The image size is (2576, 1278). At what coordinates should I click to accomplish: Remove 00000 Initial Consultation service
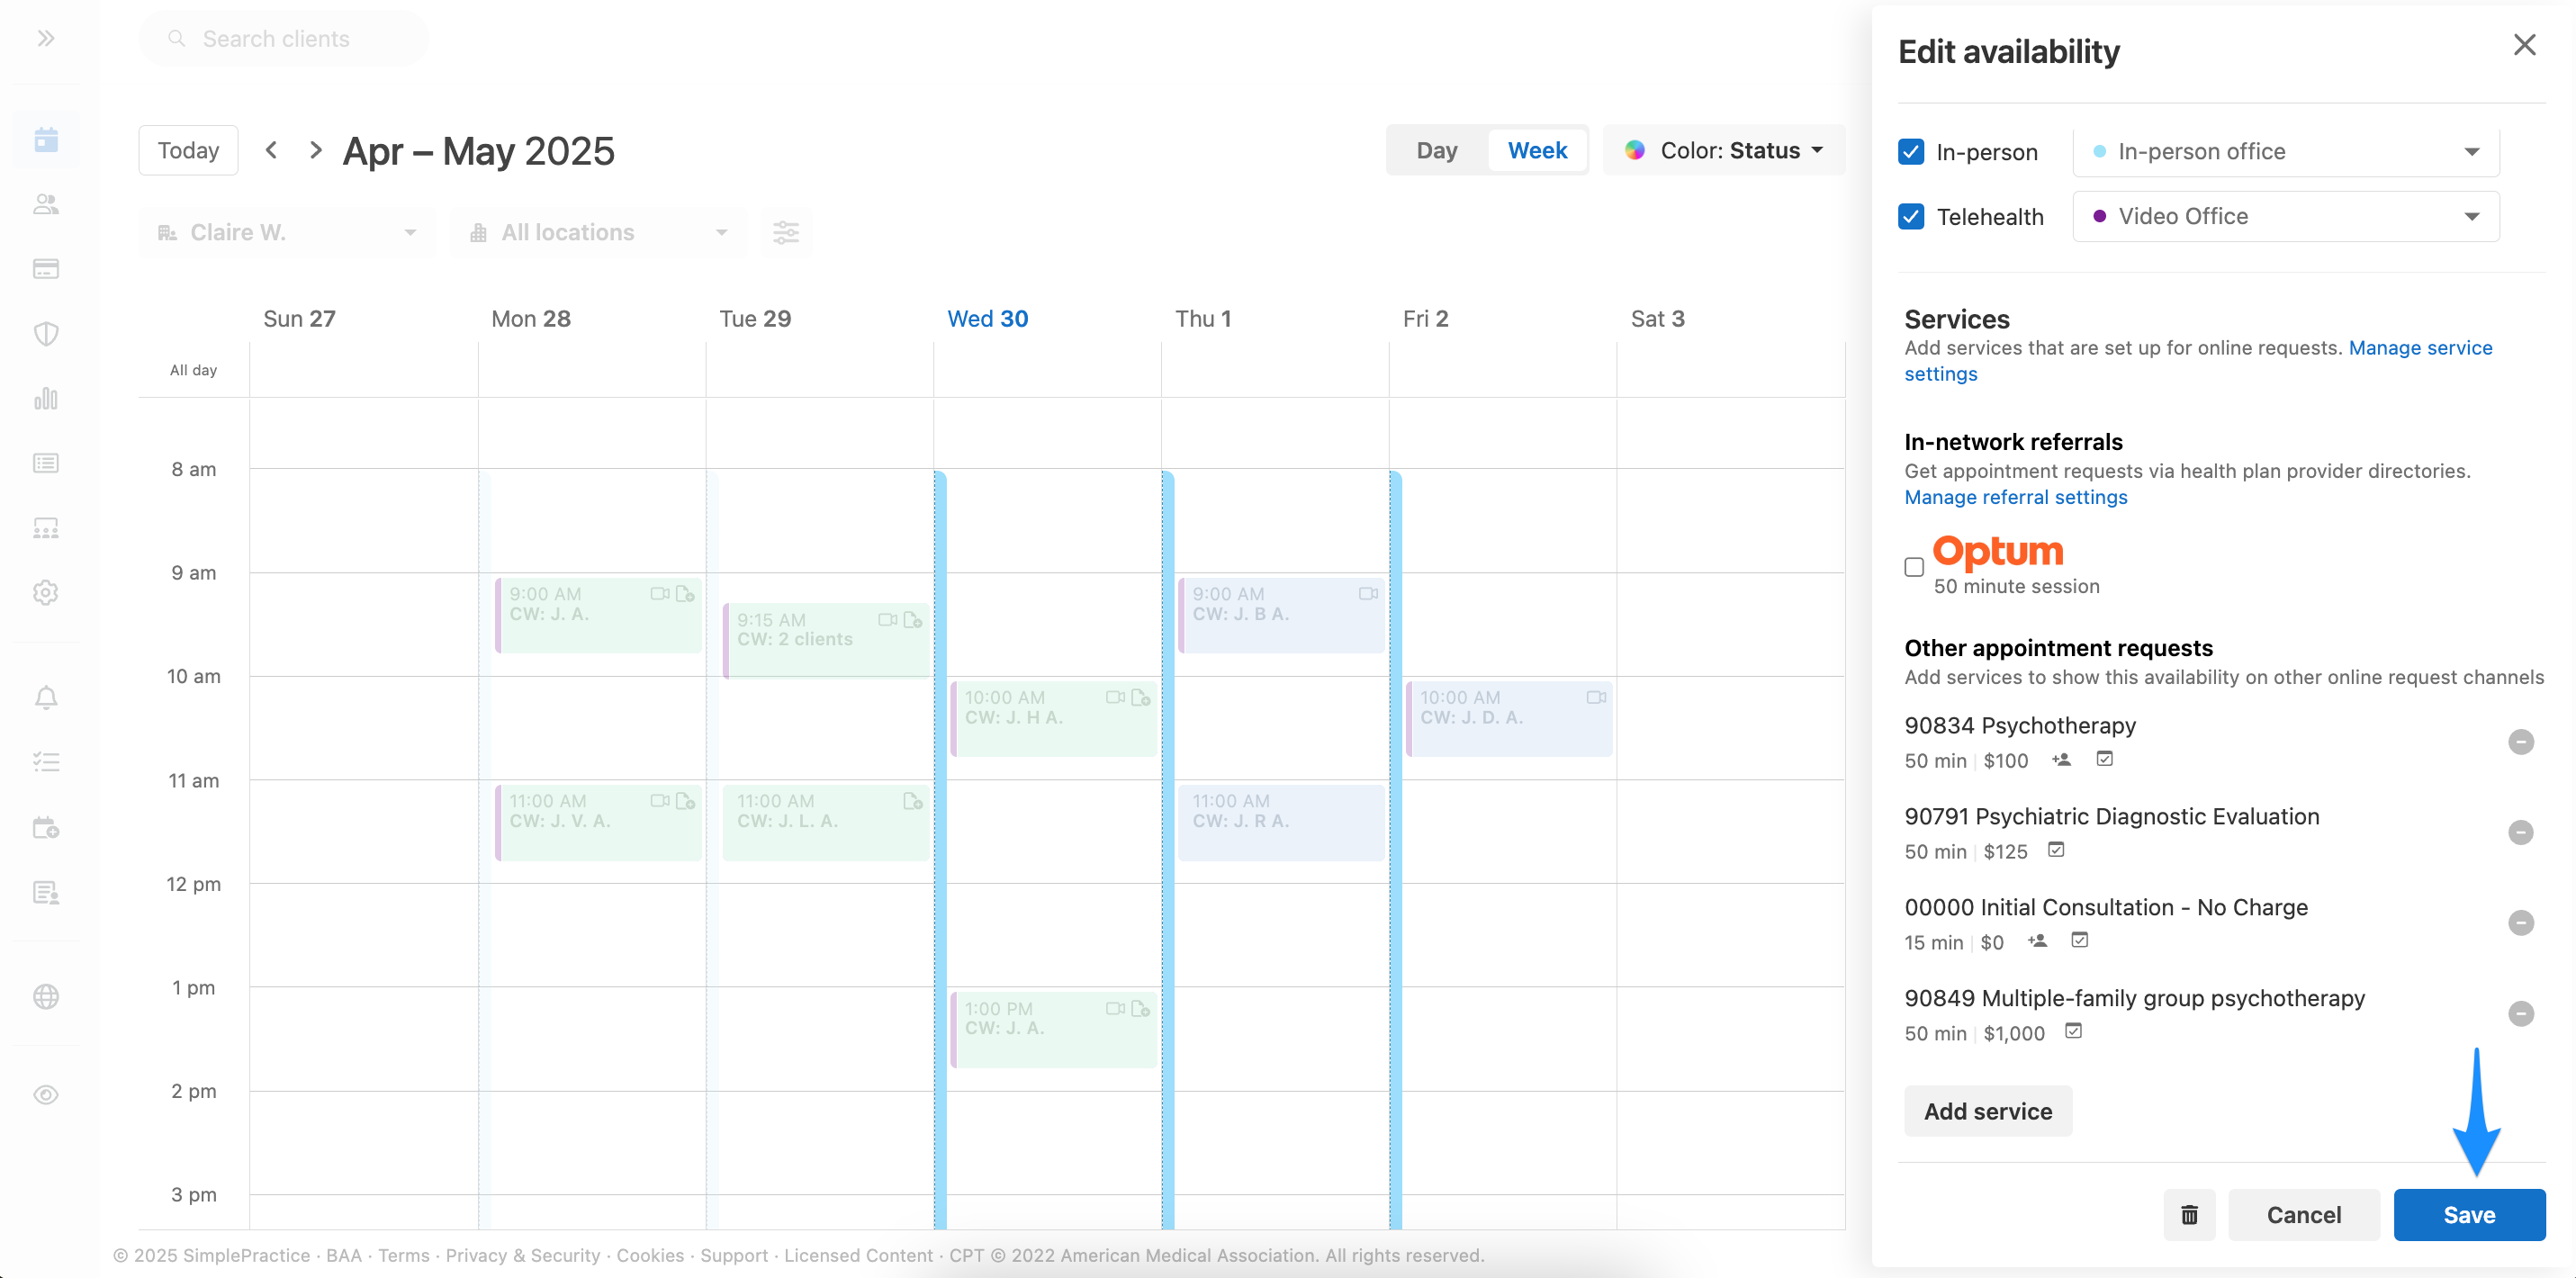[2521, 923]
